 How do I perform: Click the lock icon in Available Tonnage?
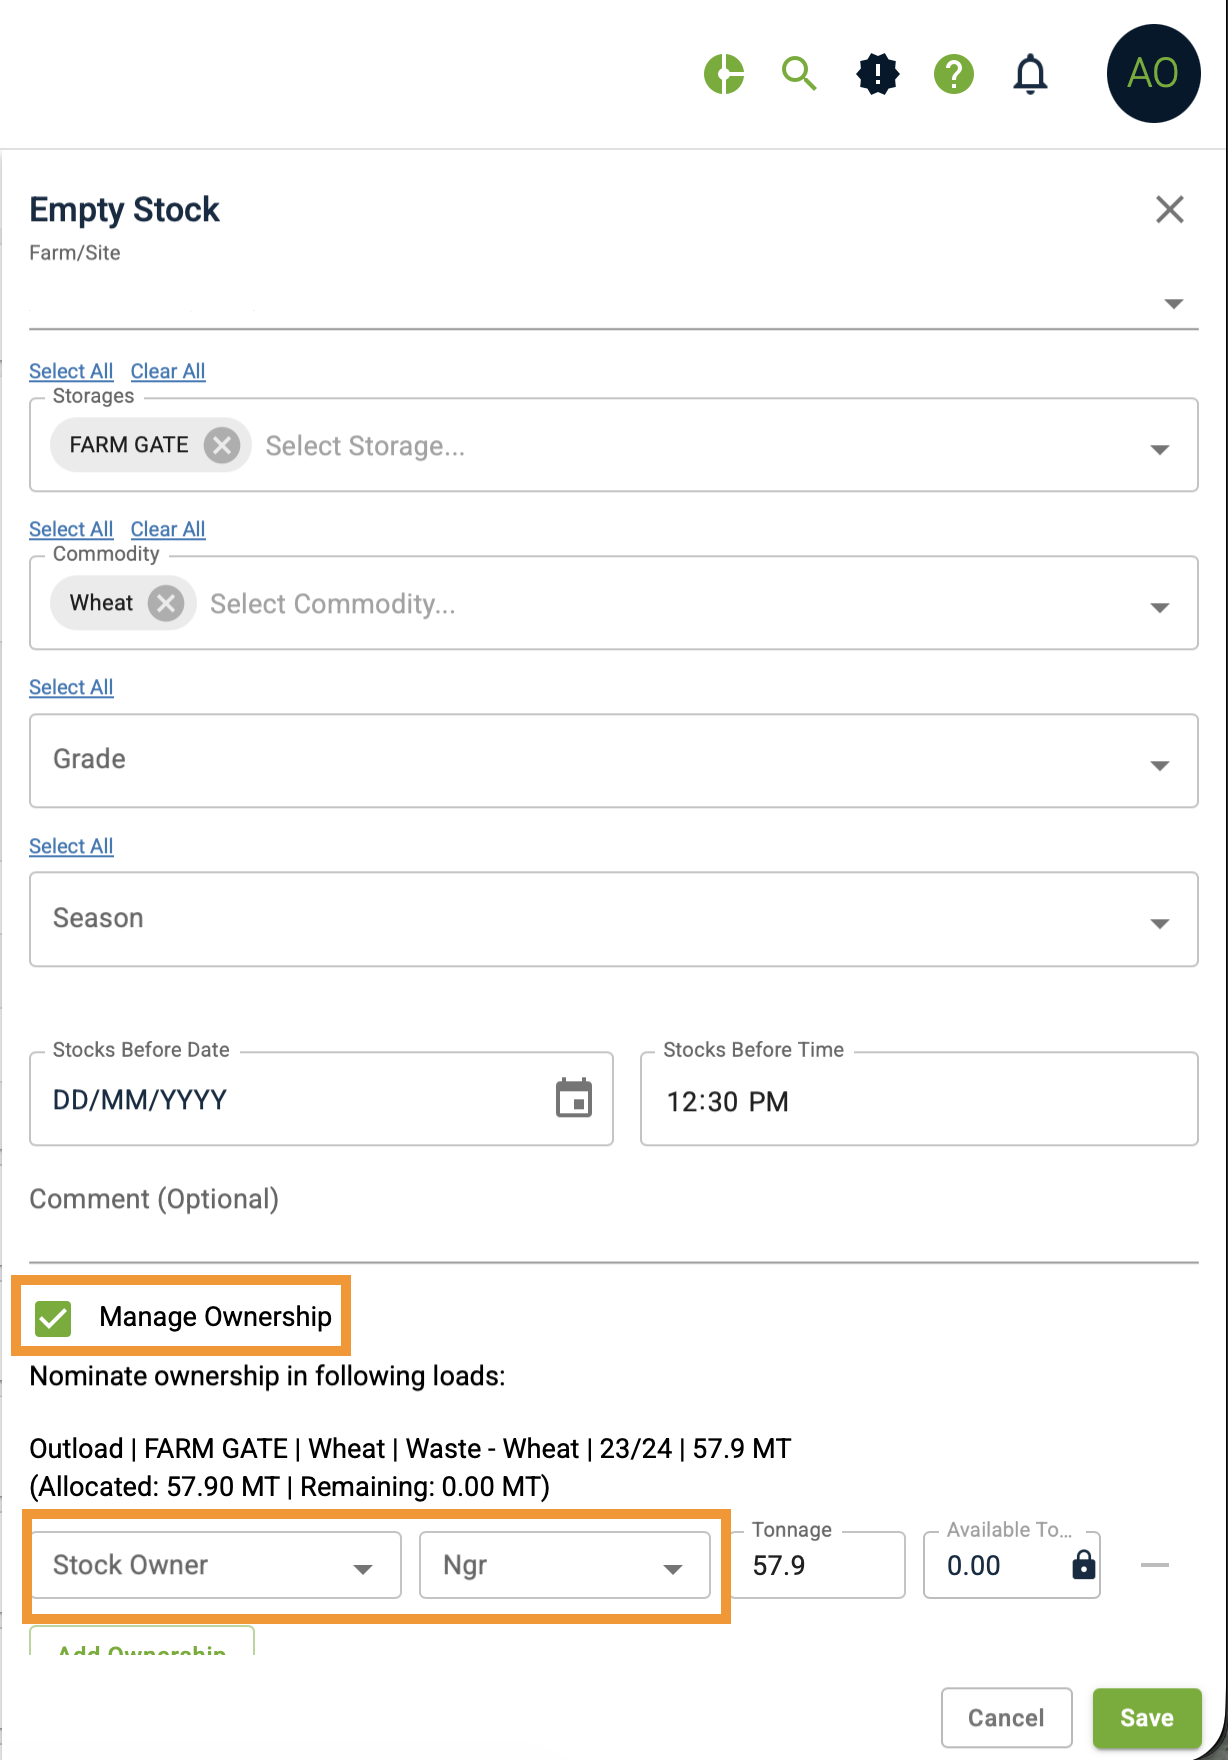coord(1083,1565)
